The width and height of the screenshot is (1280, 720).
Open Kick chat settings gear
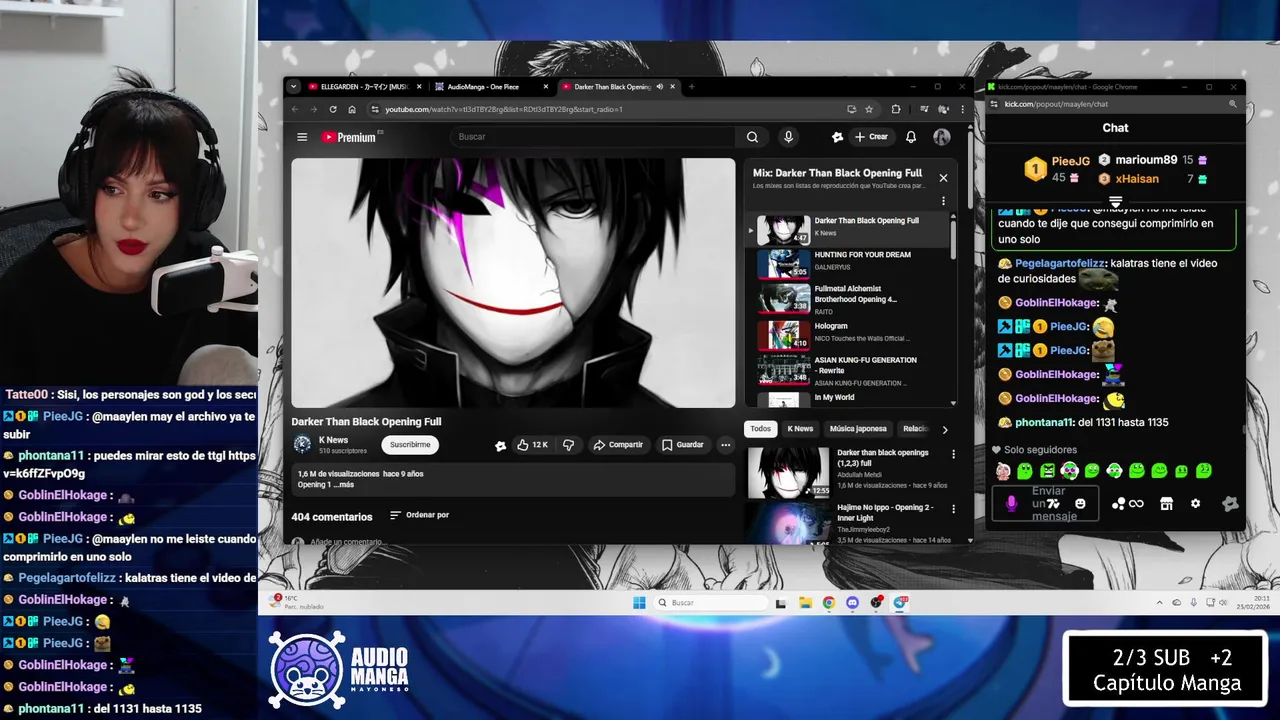(1195, 504)
